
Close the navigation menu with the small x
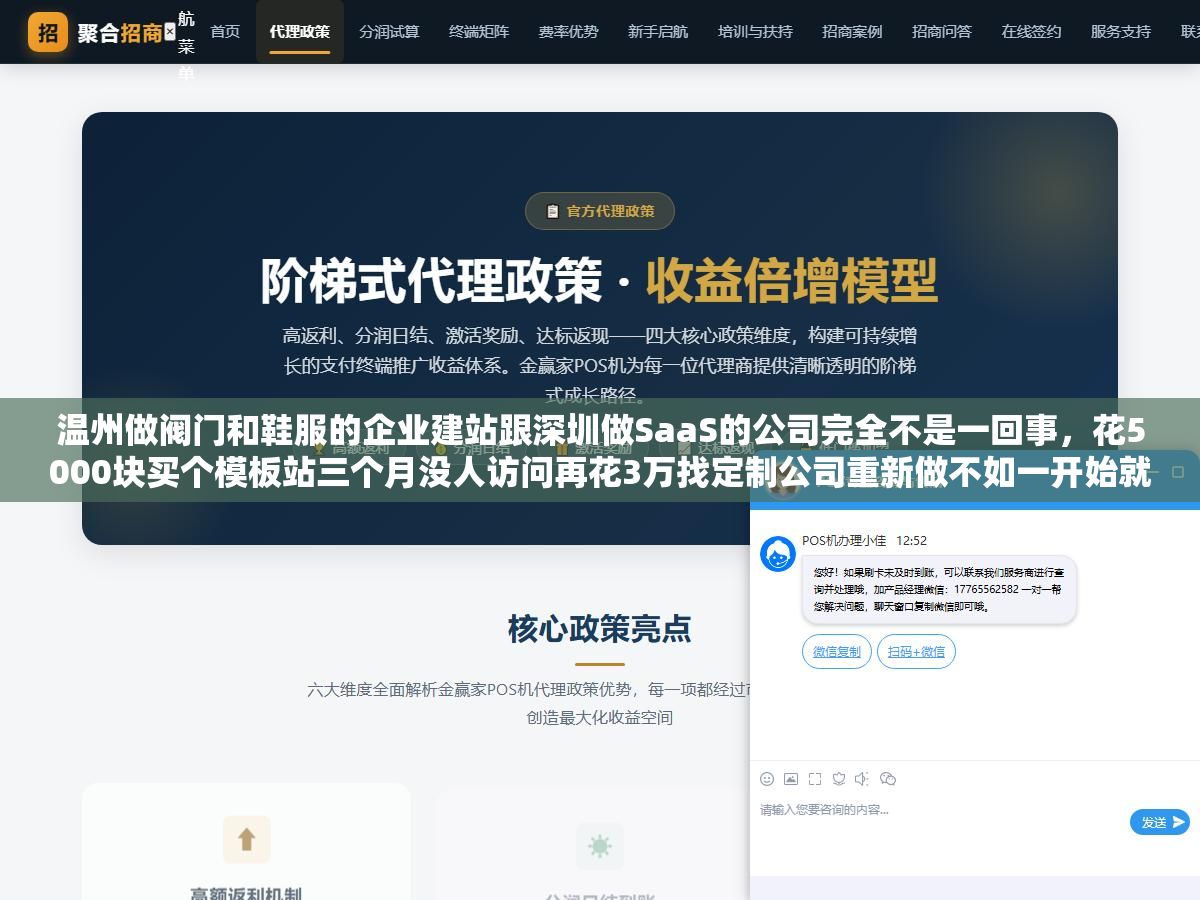click(x=169, y=32)
